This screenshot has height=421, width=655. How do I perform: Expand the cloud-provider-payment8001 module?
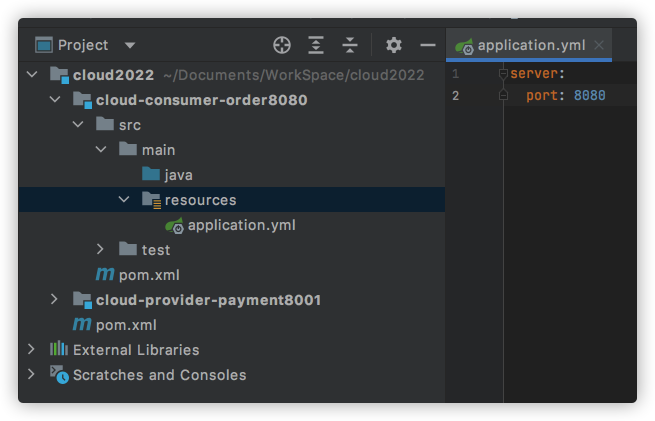54,299
